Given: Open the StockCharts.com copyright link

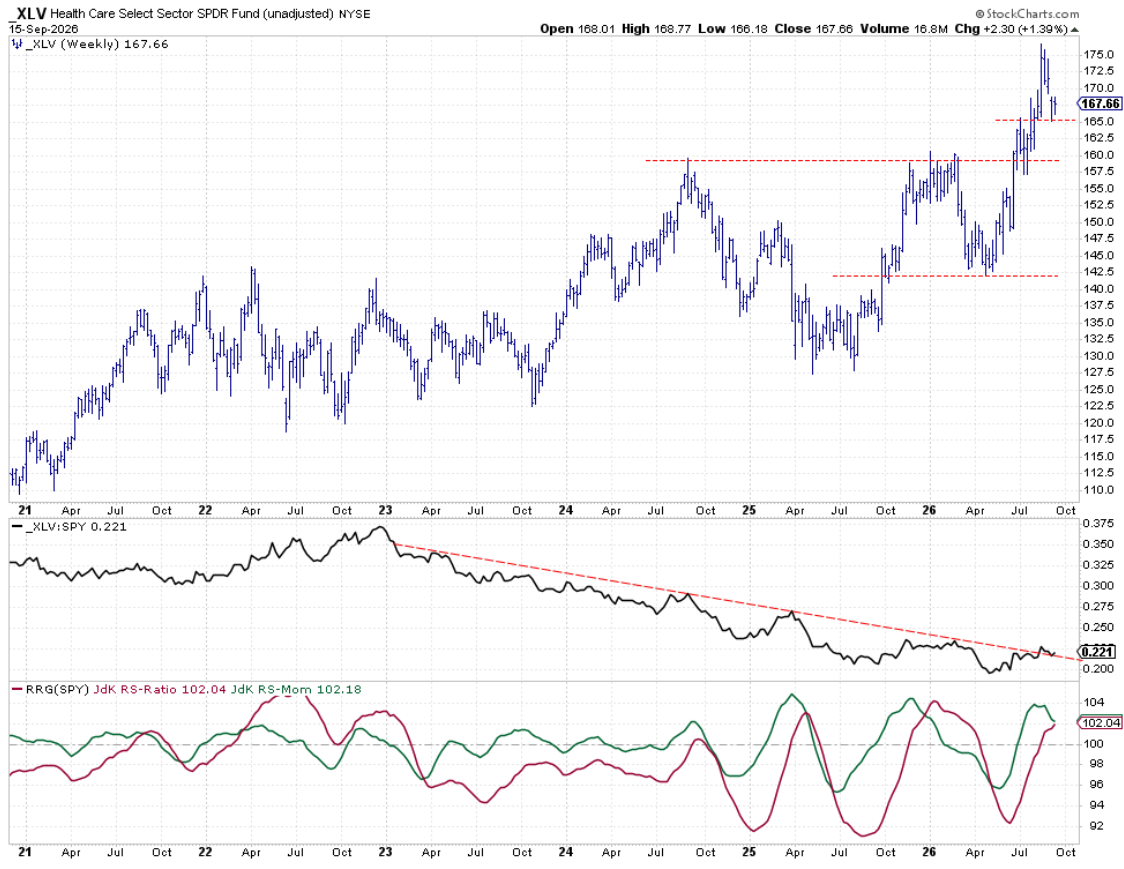Looking at the screenshot, I should (1027, 14).
